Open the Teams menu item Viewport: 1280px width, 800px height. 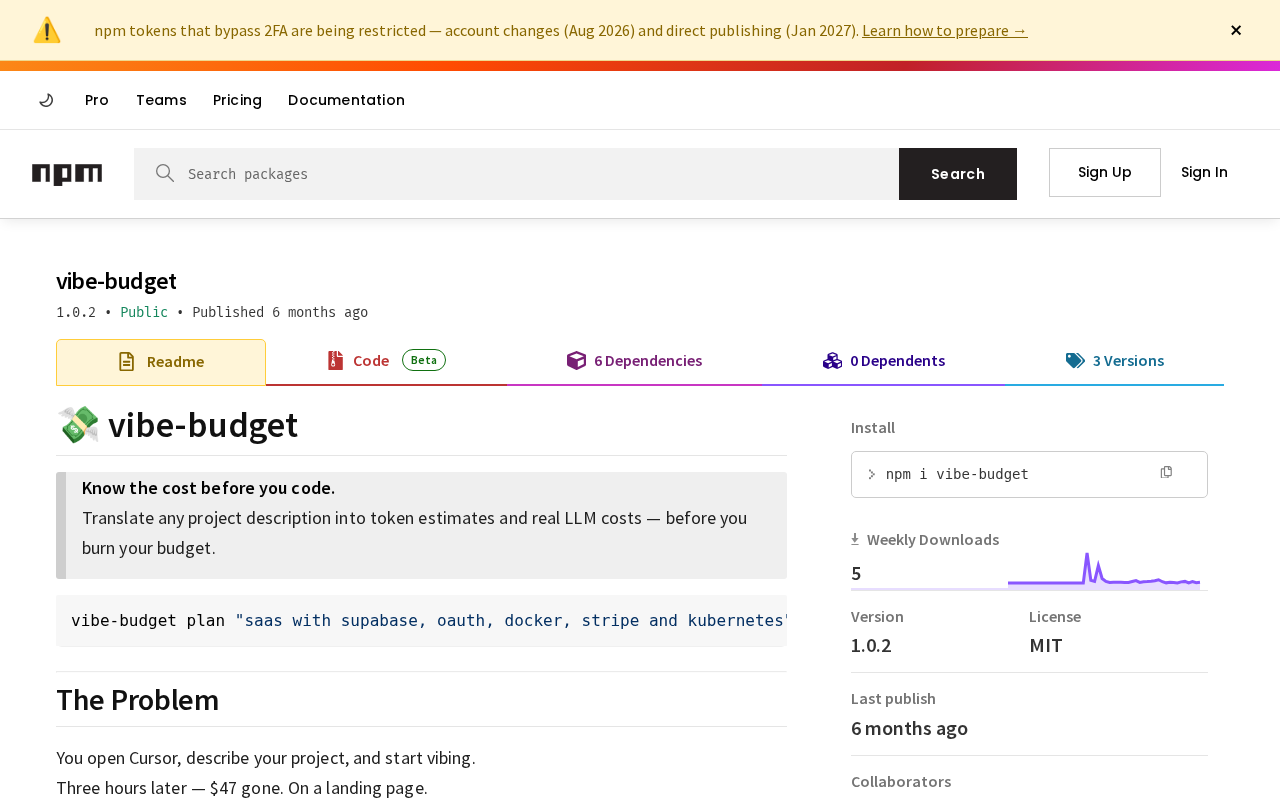pos(161,100)
